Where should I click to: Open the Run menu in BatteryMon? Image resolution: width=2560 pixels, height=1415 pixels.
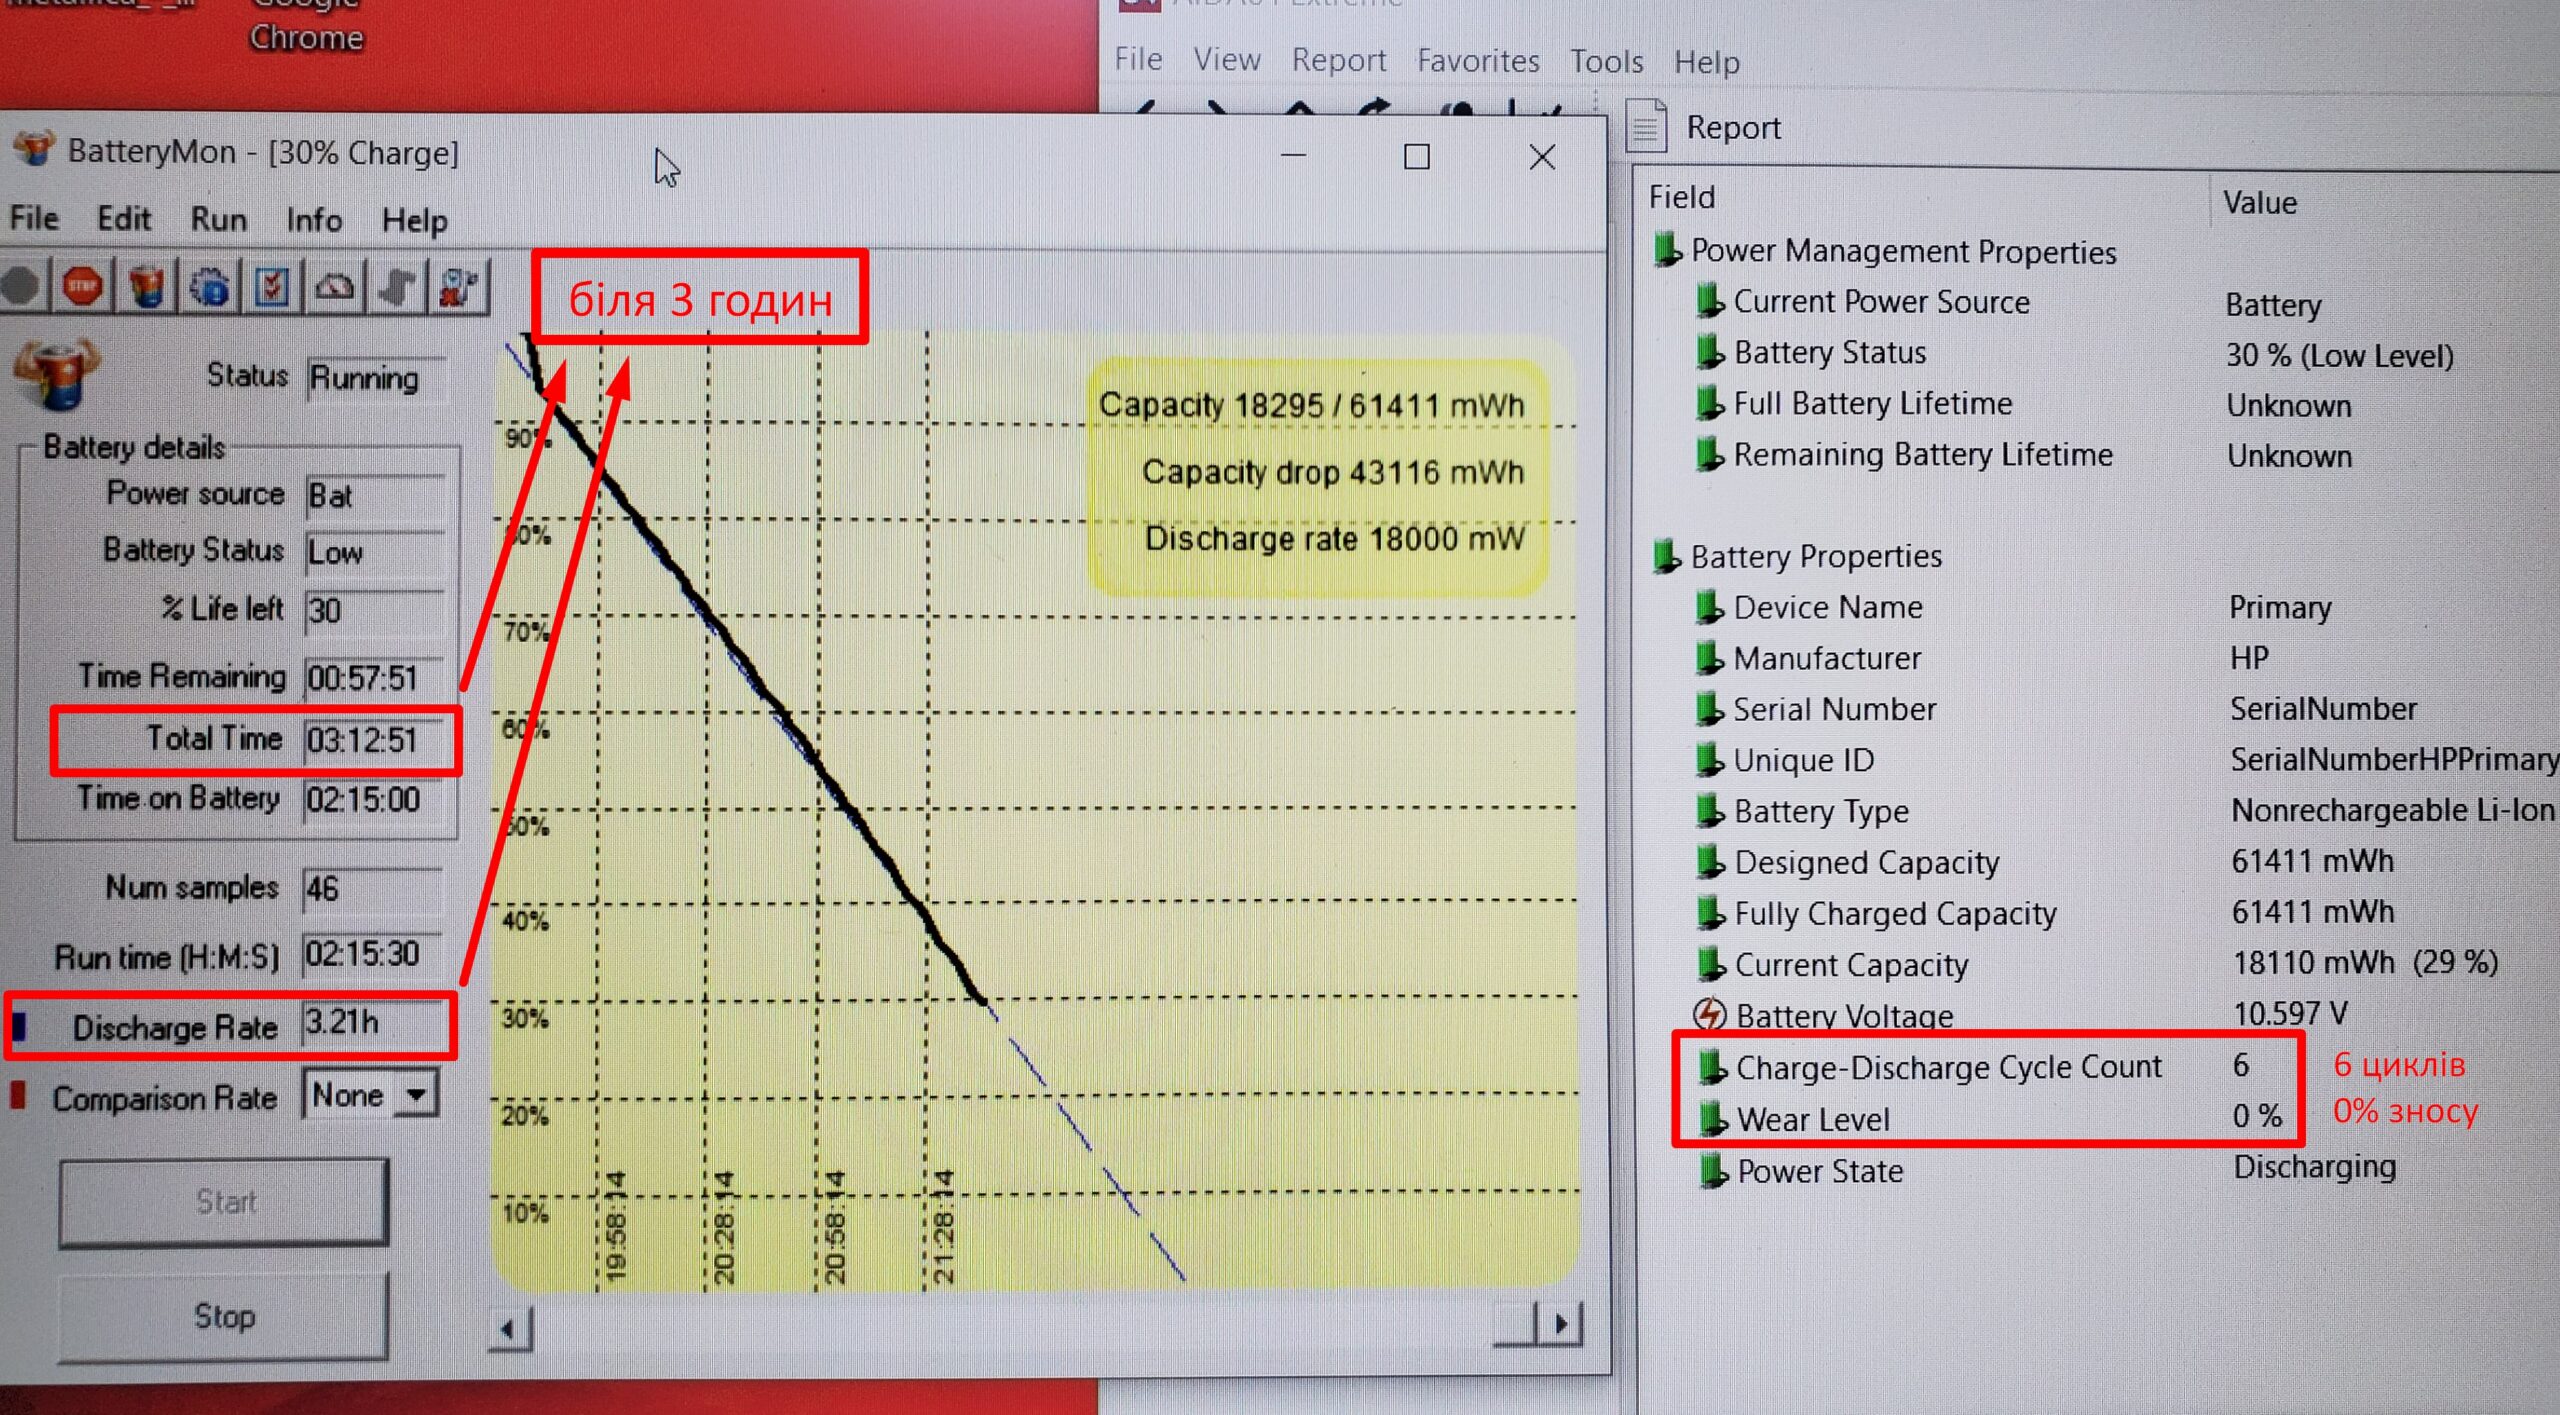(x=218, y=219)
